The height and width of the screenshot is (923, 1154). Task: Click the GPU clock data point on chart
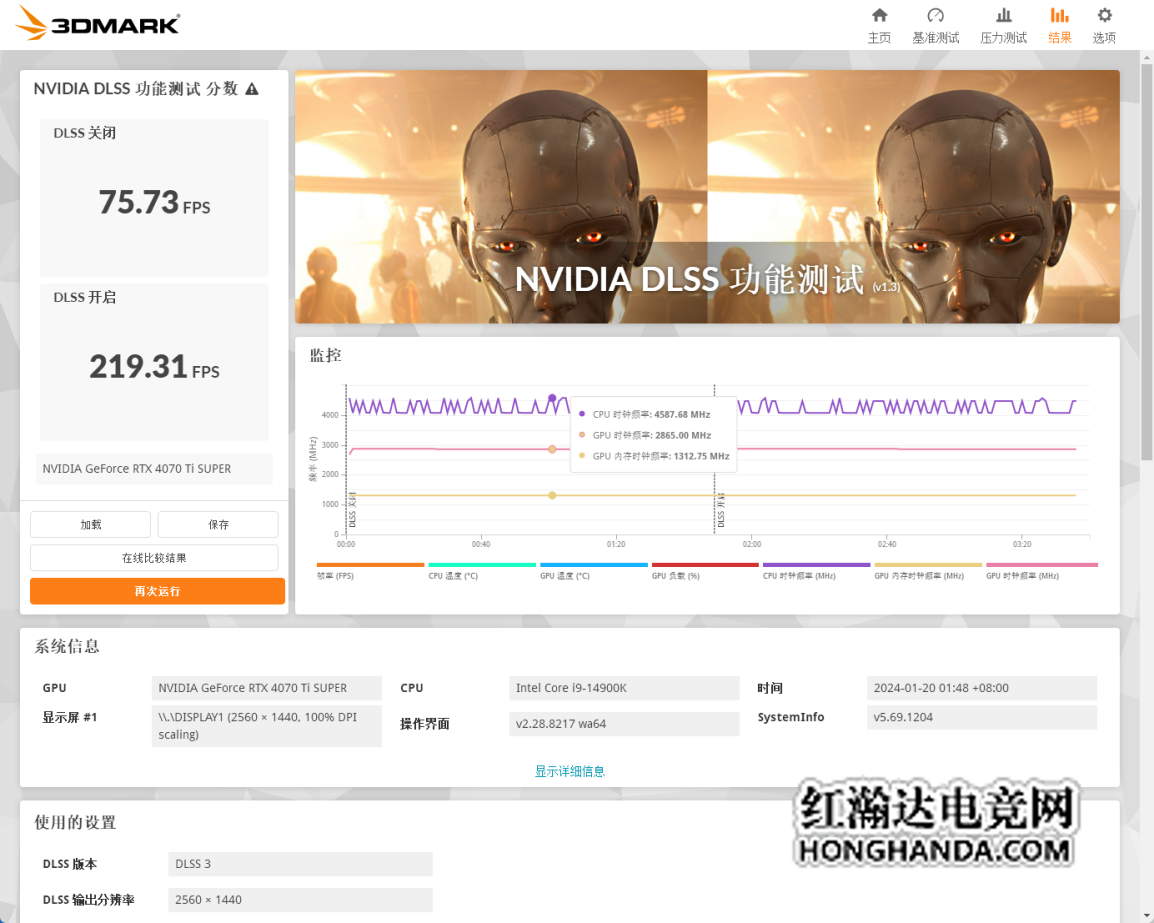[552, 449]
